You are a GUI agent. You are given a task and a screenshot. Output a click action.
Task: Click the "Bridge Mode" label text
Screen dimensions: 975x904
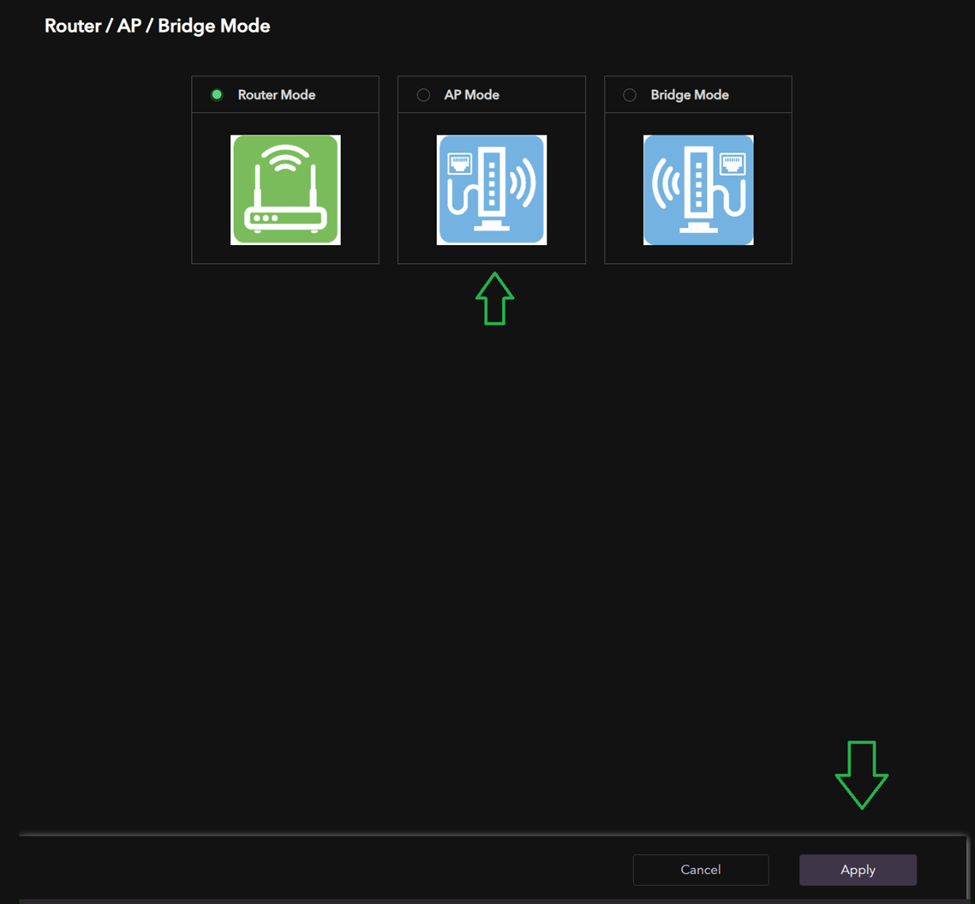[689, 95]
